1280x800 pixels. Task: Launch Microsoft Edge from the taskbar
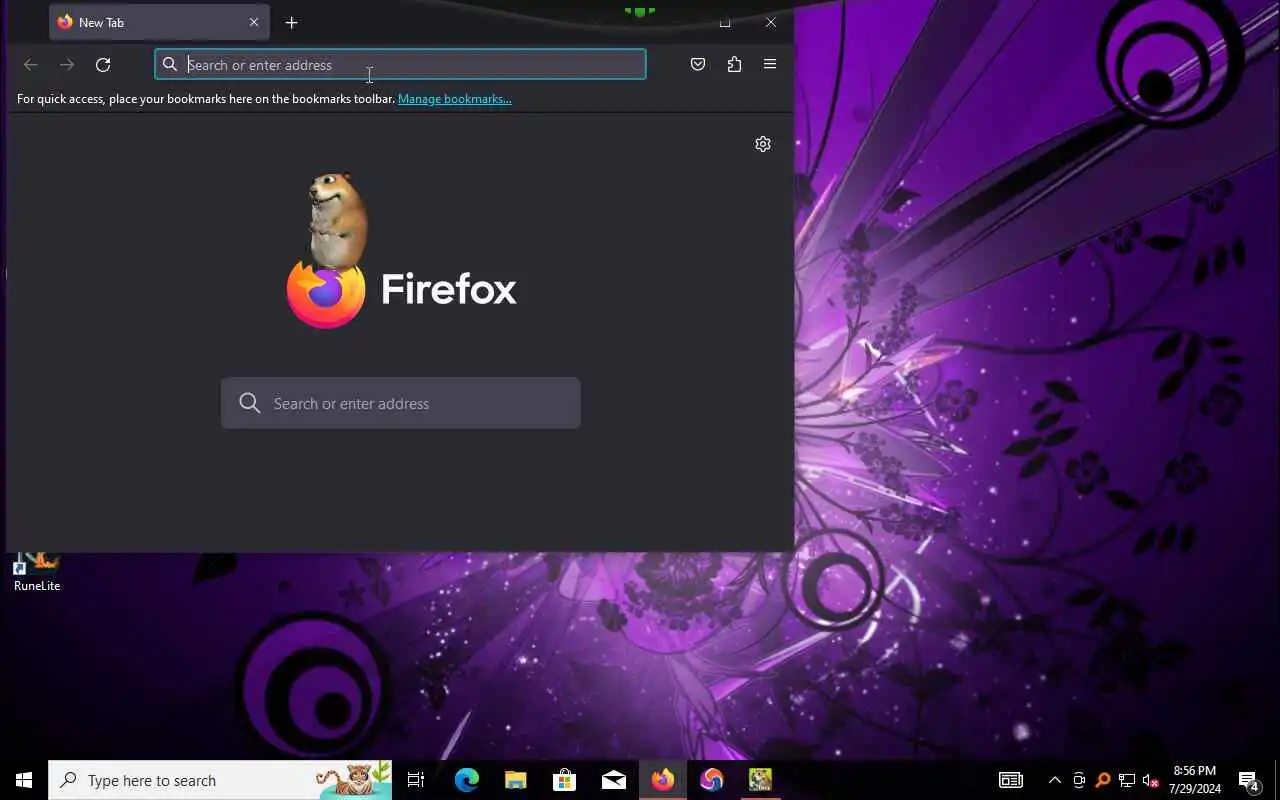point(467,780)
